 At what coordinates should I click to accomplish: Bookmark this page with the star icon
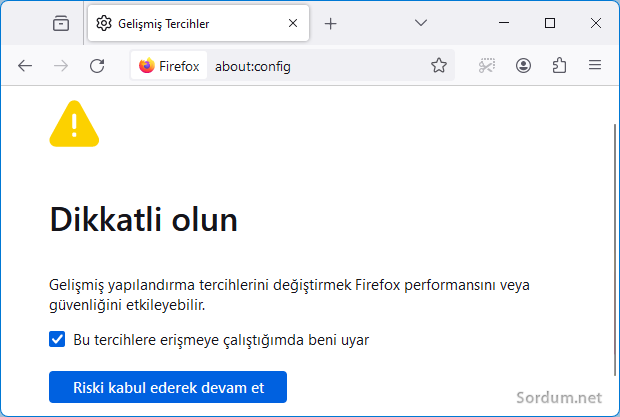point(439,65)
